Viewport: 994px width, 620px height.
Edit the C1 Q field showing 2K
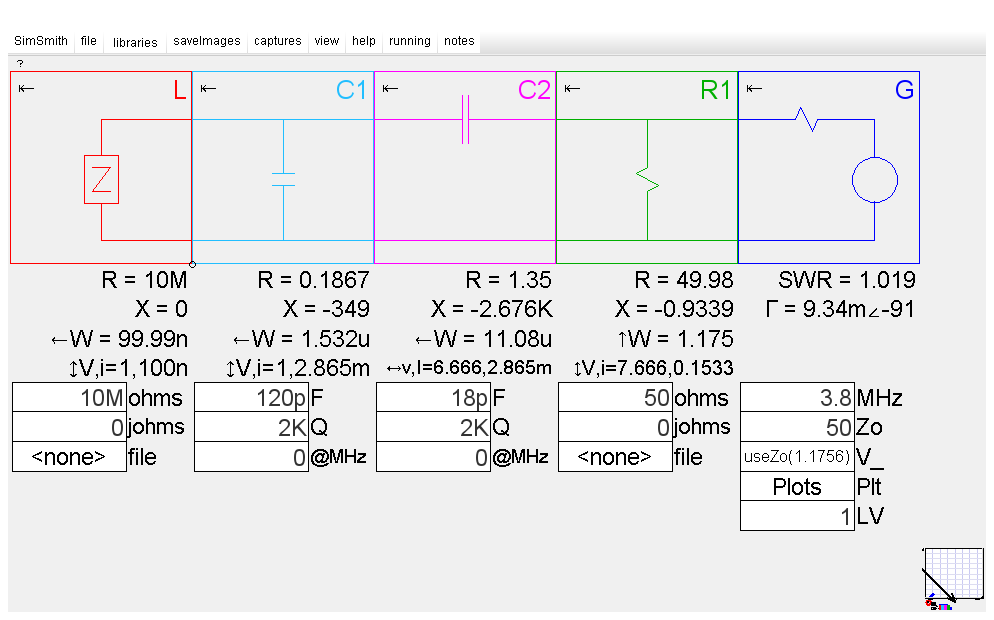pyautogui.click(x=251, y=427)
